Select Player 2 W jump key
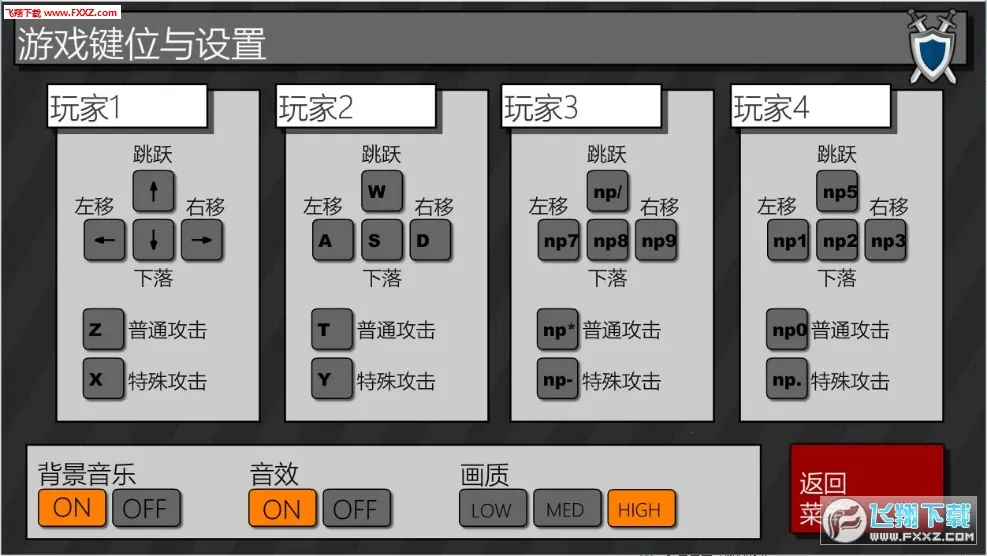 [x=381, y=191]
